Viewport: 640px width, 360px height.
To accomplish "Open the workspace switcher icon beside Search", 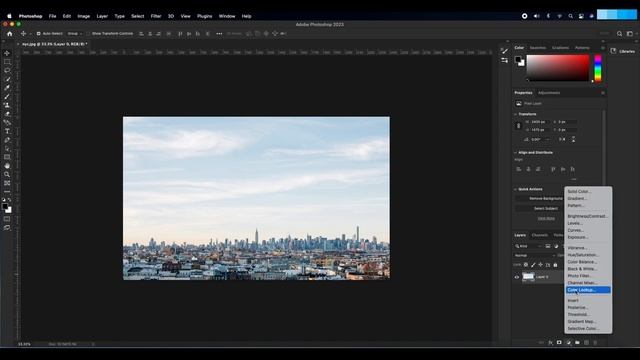I will (630, 34).
